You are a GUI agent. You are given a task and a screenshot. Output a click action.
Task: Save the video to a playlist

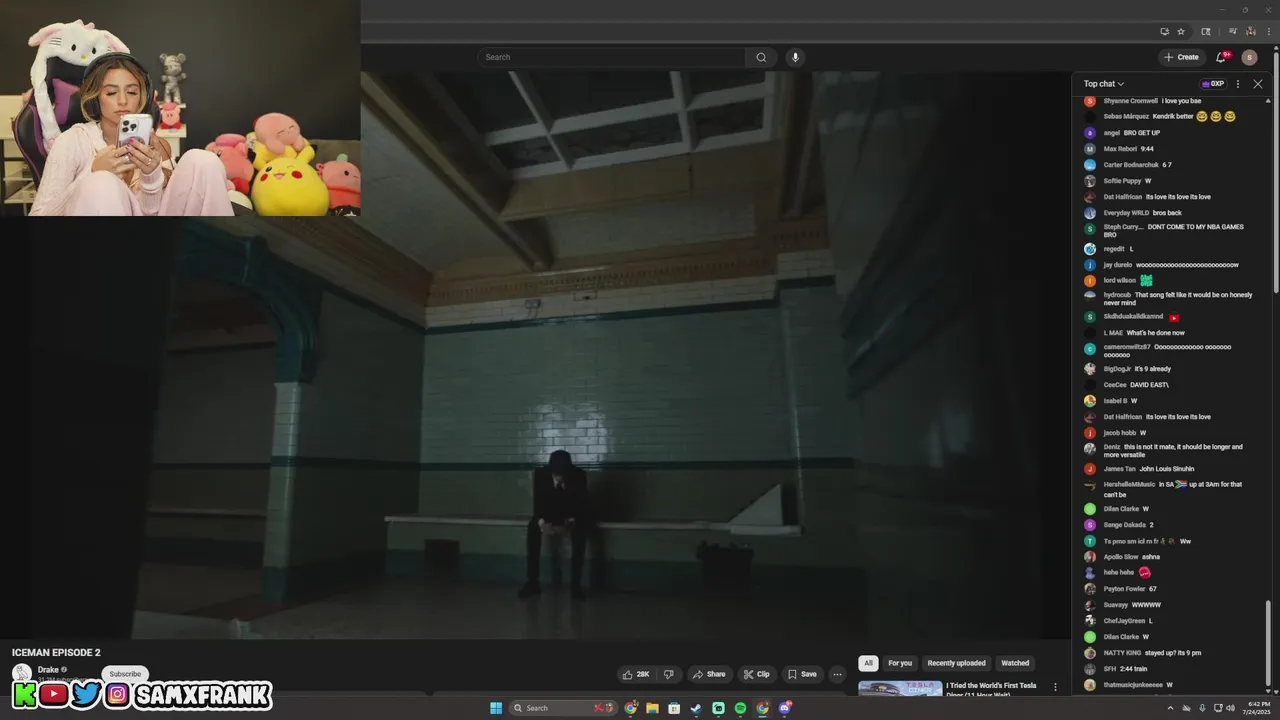click(802, 674)
